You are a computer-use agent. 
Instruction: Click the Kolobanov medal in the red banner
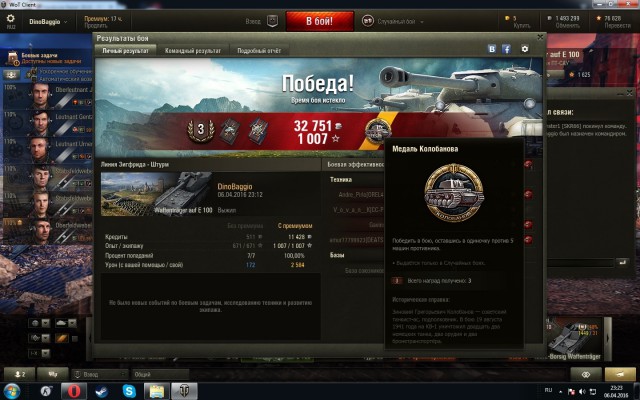coord(378,131)
